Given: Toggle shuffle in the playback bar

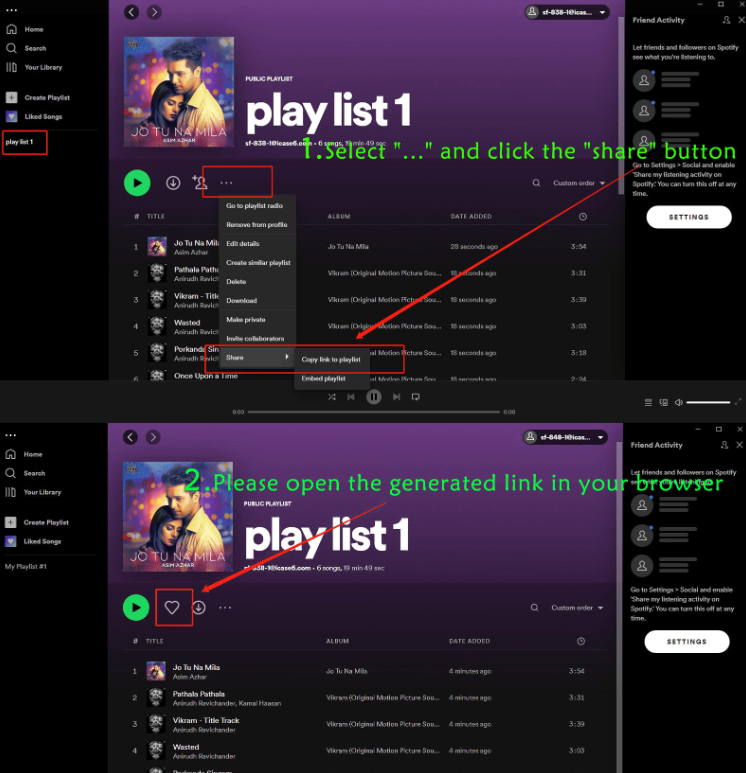Looking at the screenshot, I should (x=332, y=397).
